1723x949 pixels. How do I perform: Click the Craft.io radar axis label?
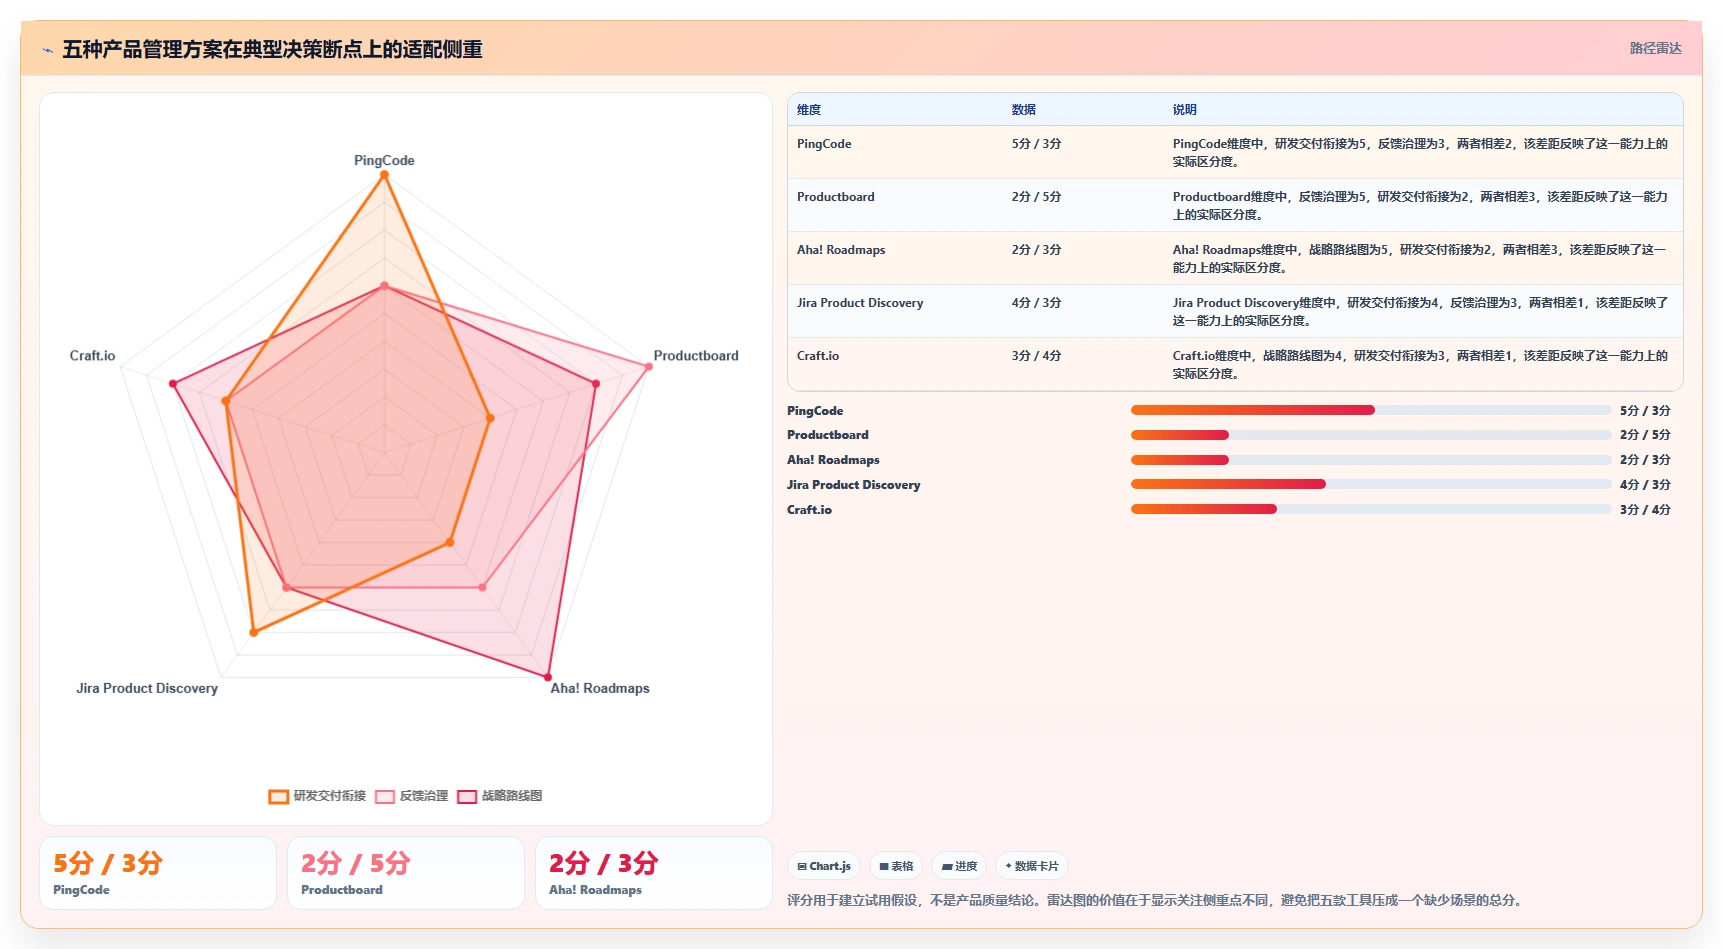92,355
